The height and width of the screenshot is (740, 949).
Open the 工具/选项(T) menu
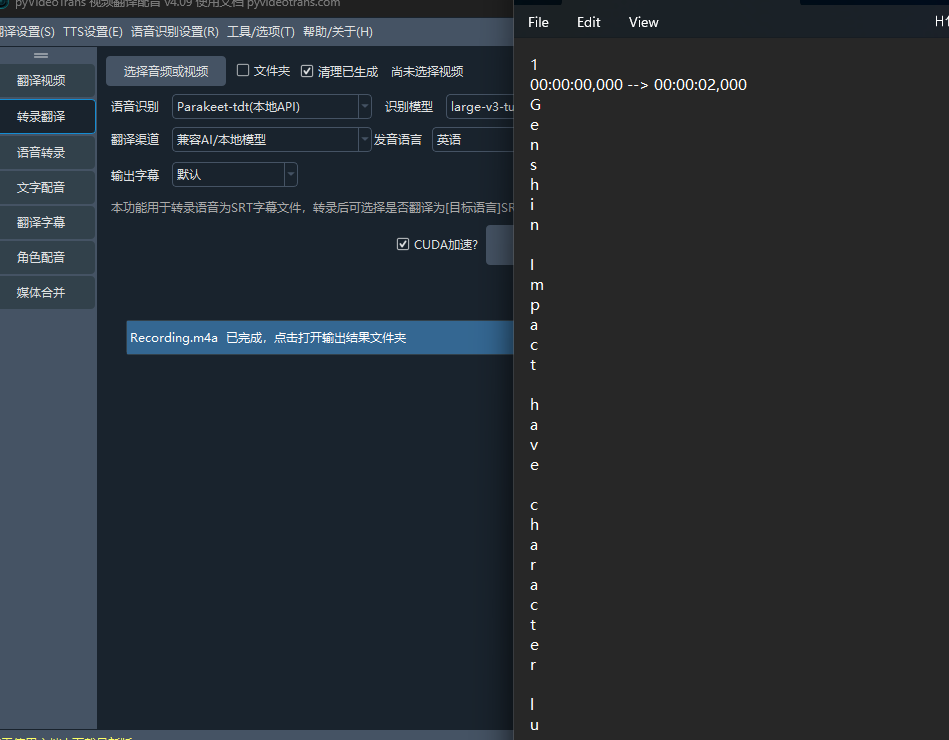(x=260, y=31)
